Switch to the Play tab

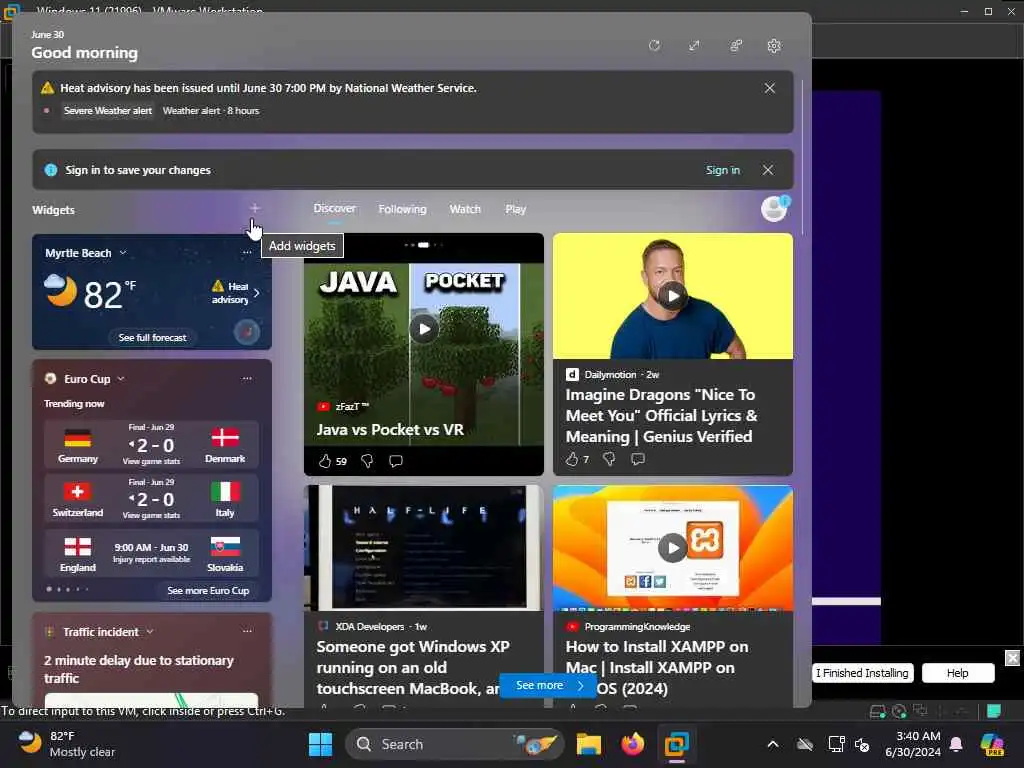point(515,209)
